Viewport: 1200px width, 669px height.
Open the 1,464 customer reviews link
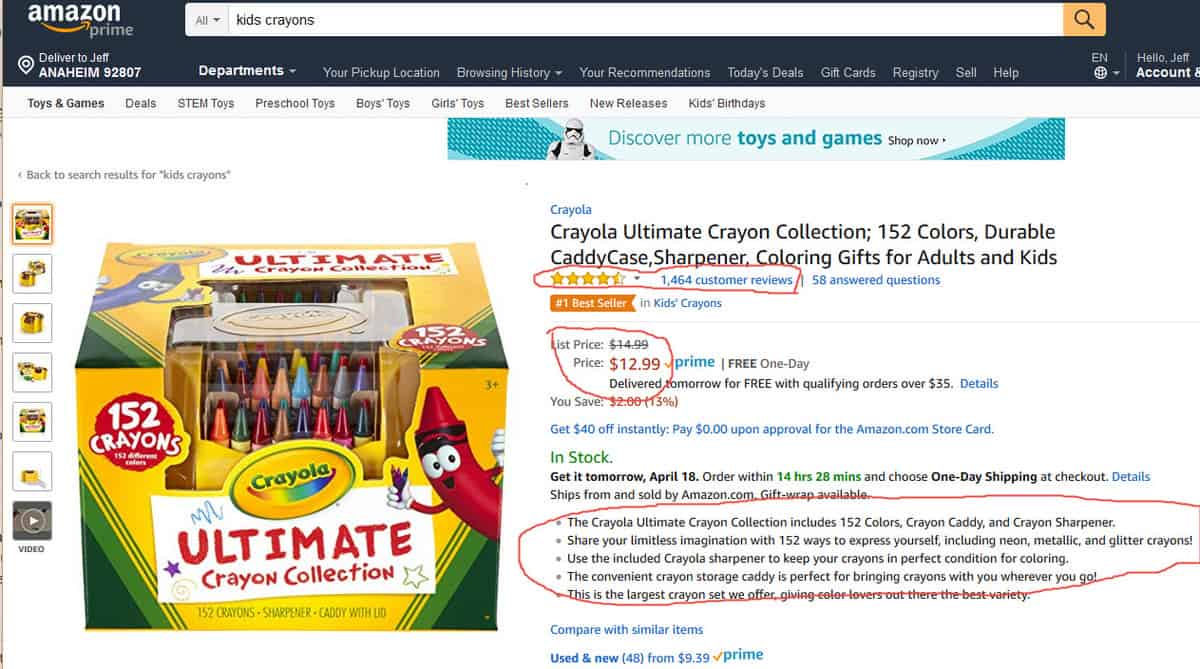726,280
